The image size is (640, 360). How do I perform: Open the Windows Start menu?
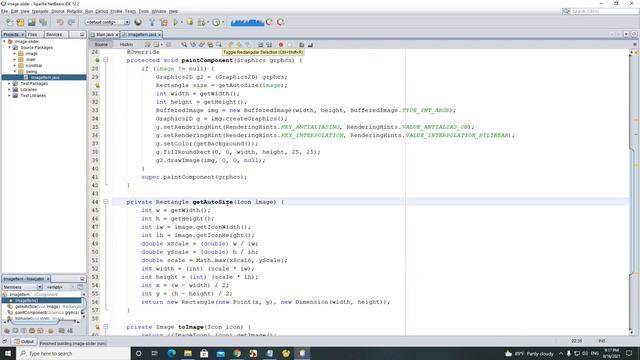pos(8,353)
